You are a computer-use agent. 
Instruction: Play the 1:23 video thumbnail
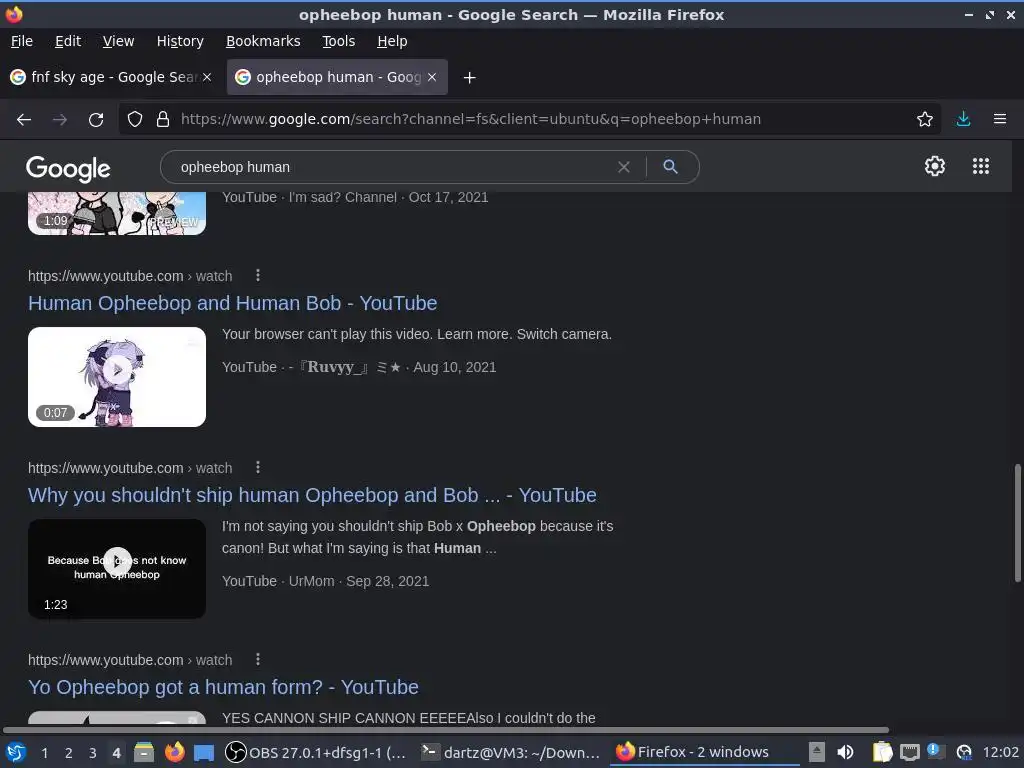coord(117,569)
